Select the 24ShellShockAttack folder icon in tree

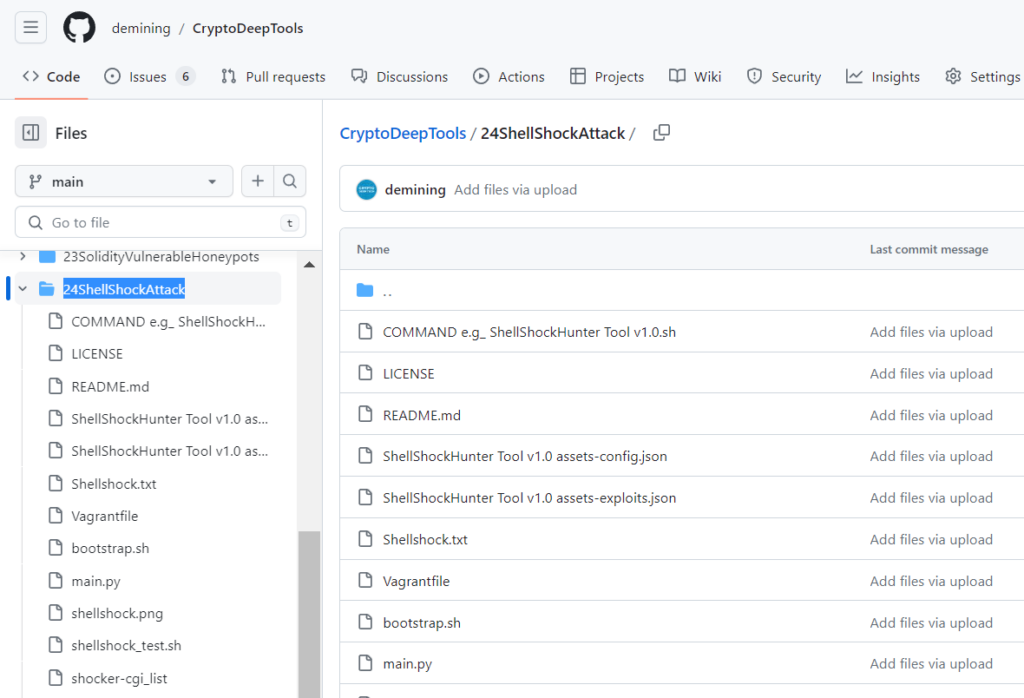46,289
